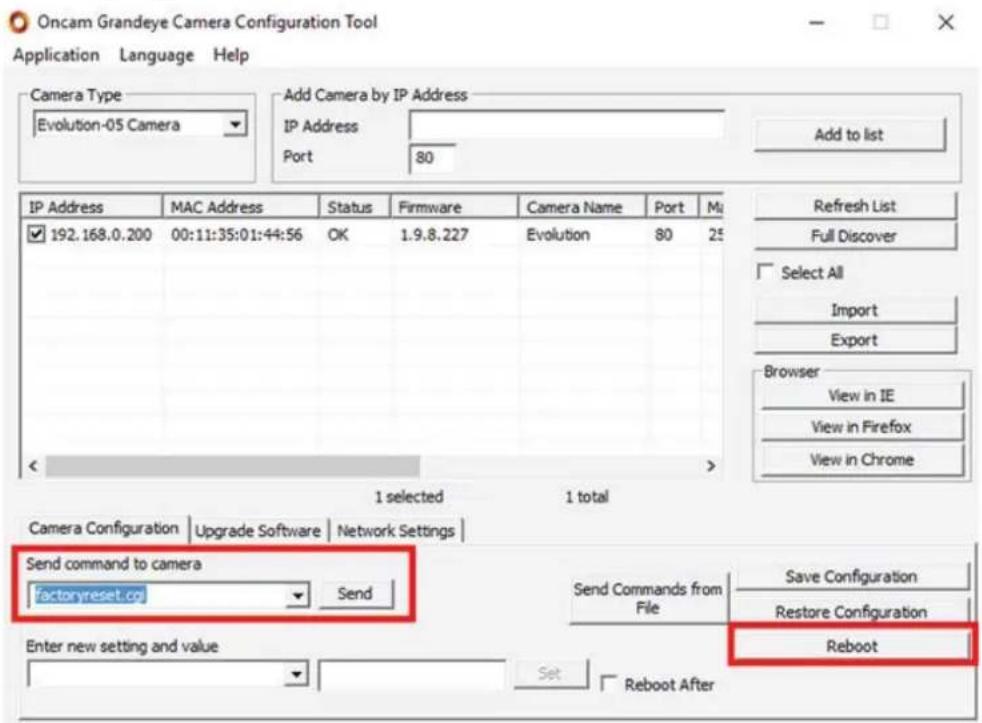Click the Save Configuration button
The width and height of the screenshot is (982, 723).
pos(851,576)
